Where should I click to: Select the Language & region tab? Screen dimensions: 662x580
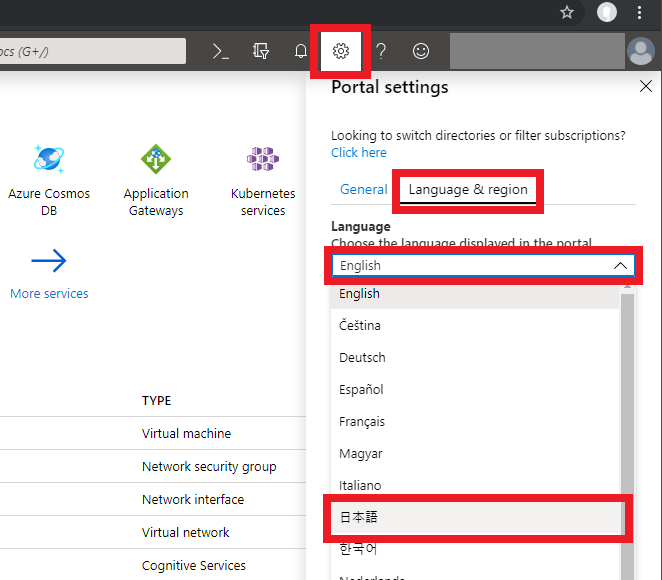tap(468, 190)
